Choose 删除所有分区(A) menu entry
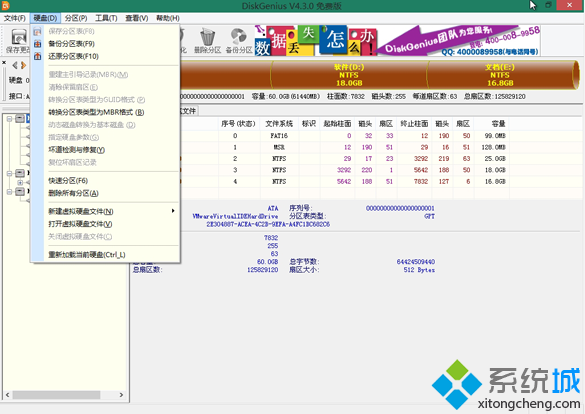585x414 pixels. pyautogui.click(x=105, y=193)
